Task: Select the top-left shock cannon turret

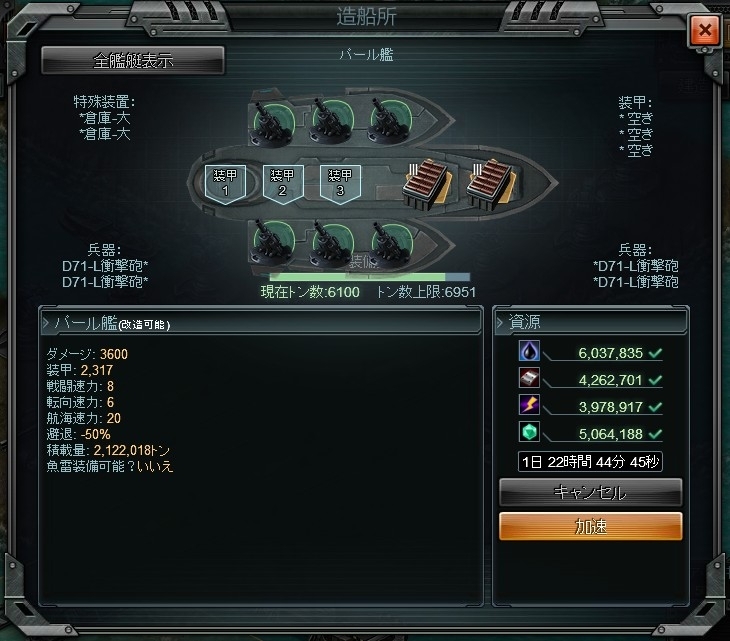Action: [273, 122]
